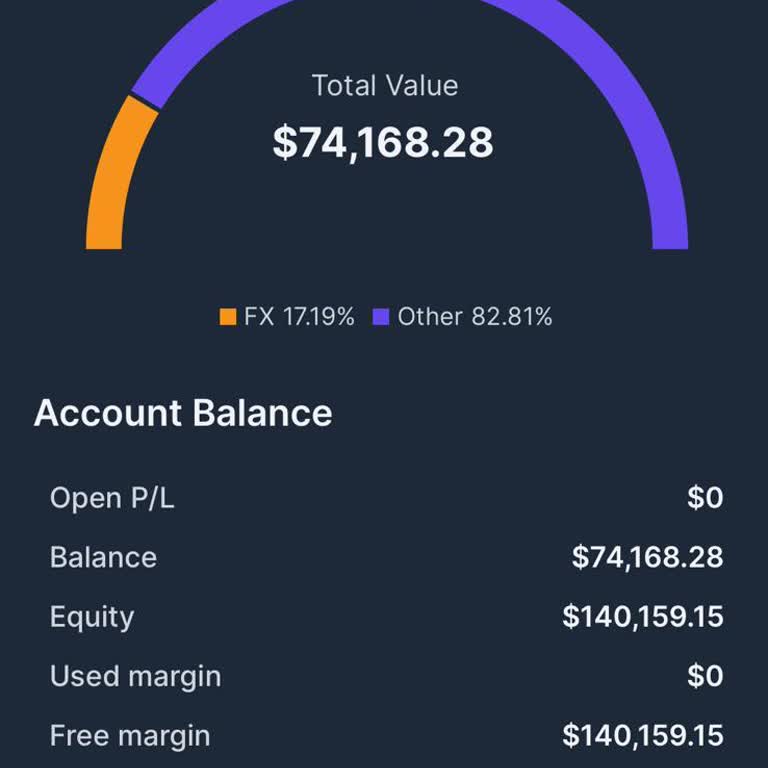Select the Free margin label

click(130, 736)
